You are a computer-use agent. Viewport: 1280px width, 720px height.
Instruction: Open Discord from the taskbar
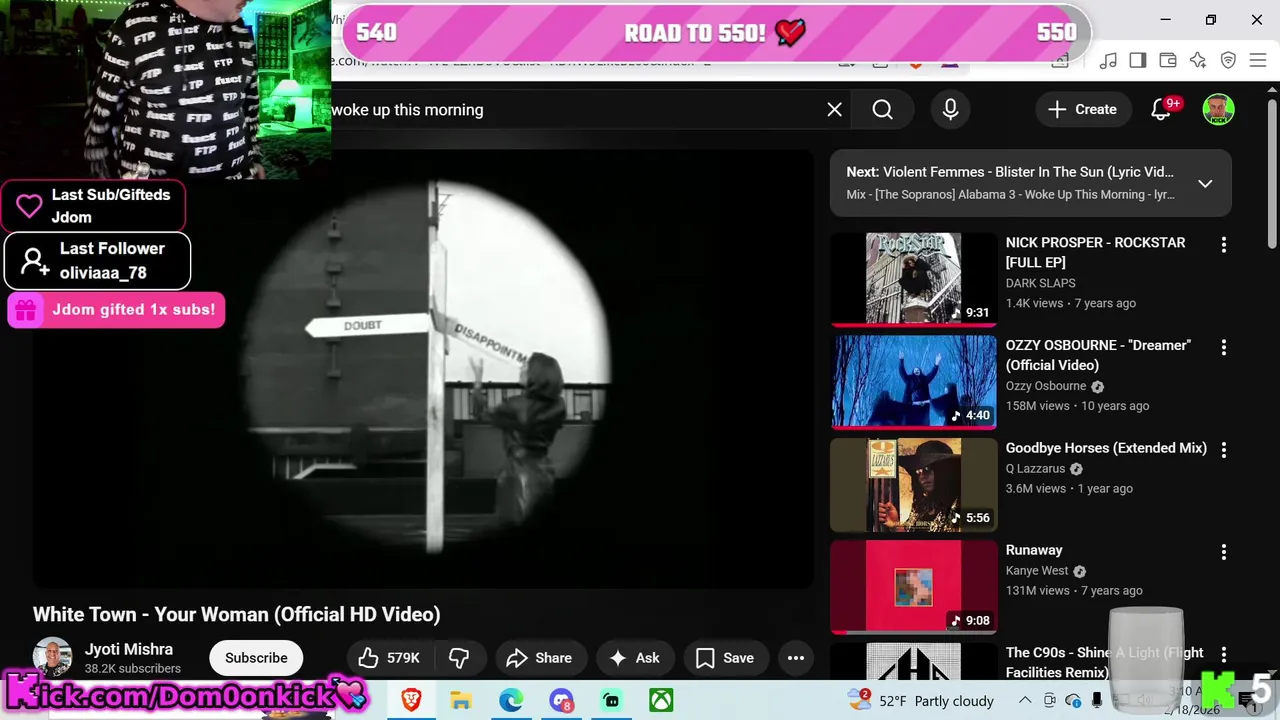[x=561, y=700]
